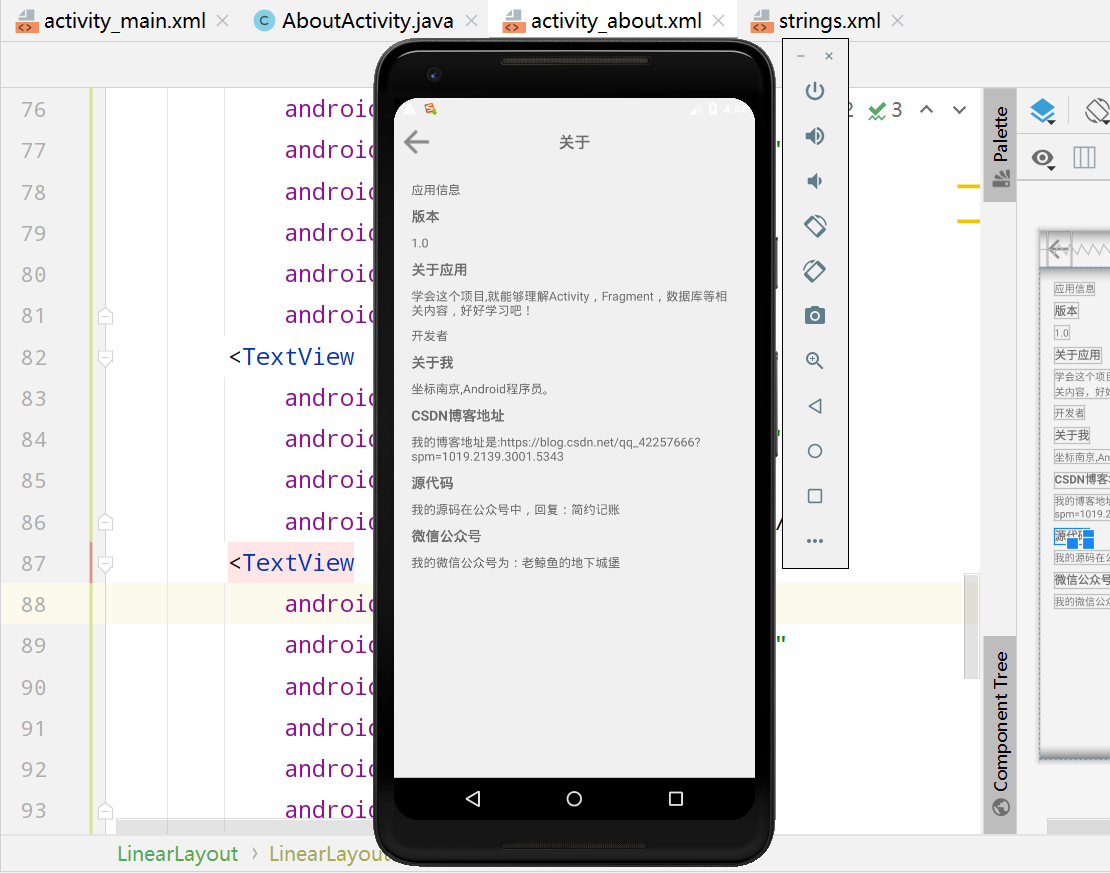
Task: Click the emulator toolbar Overview square icon
Action: tap(815, 496)
